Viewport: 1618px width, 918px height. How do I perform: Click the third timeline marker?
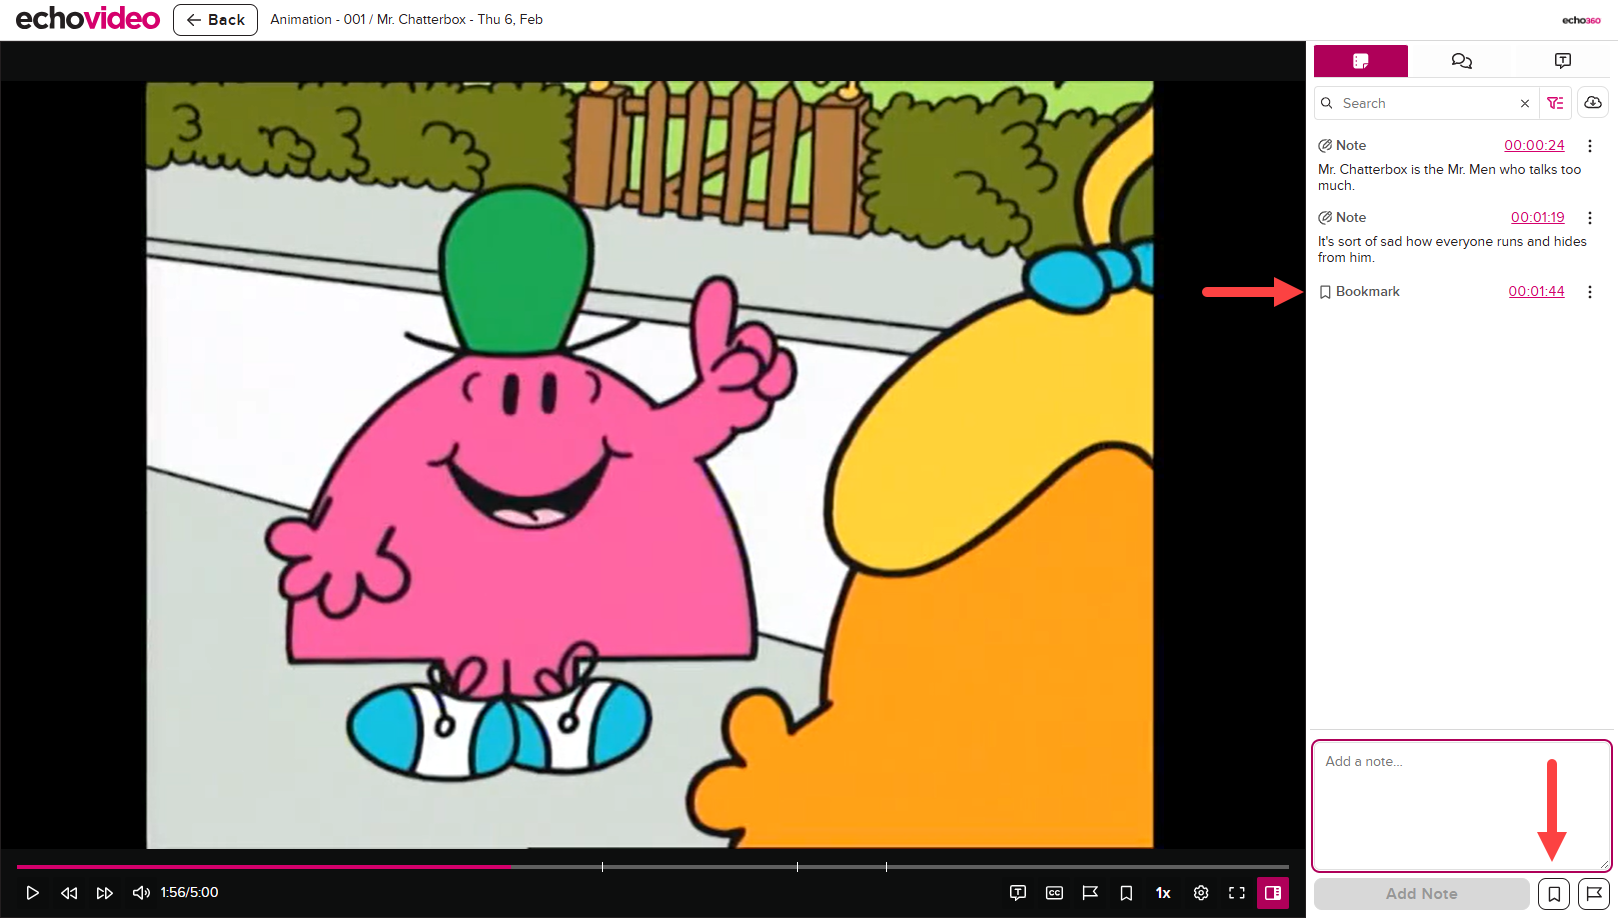pyautogui.click(x=886, y=867)
